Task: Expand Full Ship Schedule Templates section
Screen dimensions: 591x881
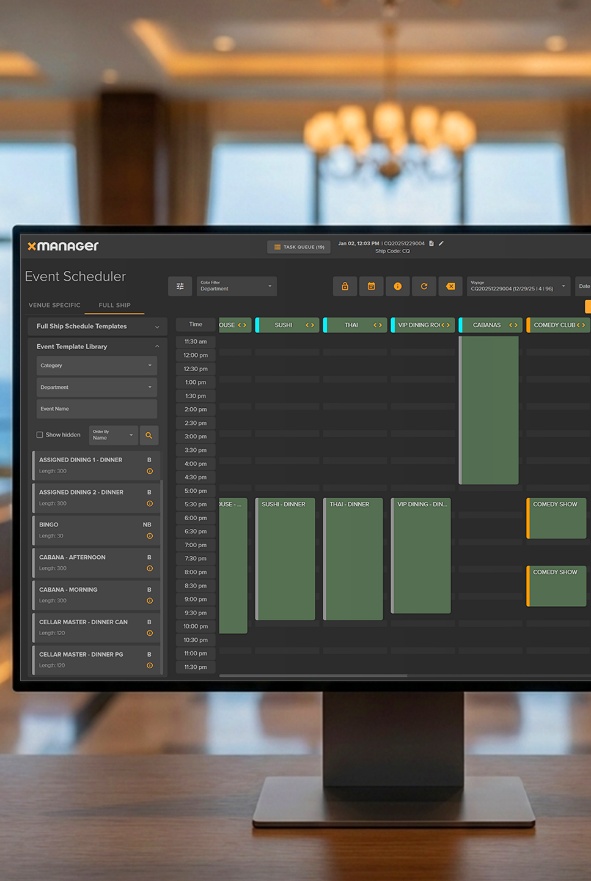Action: tap(97, 326)
